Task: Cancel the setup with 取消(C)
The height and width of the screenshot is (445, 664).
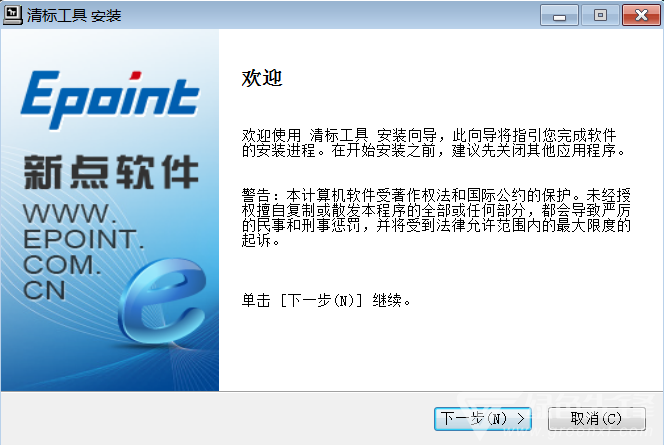Action: coord(597,419)
